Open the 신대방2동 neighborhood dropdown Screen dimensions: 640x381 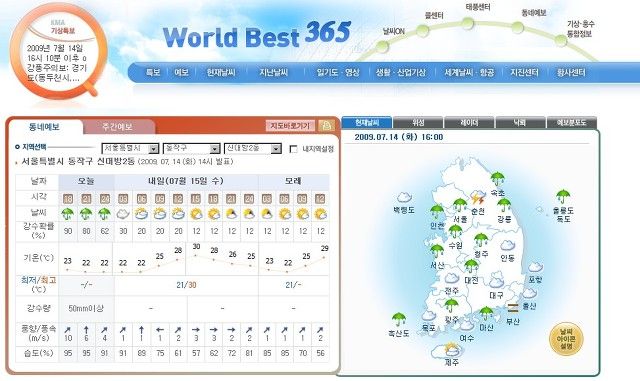tap(253, 148)
